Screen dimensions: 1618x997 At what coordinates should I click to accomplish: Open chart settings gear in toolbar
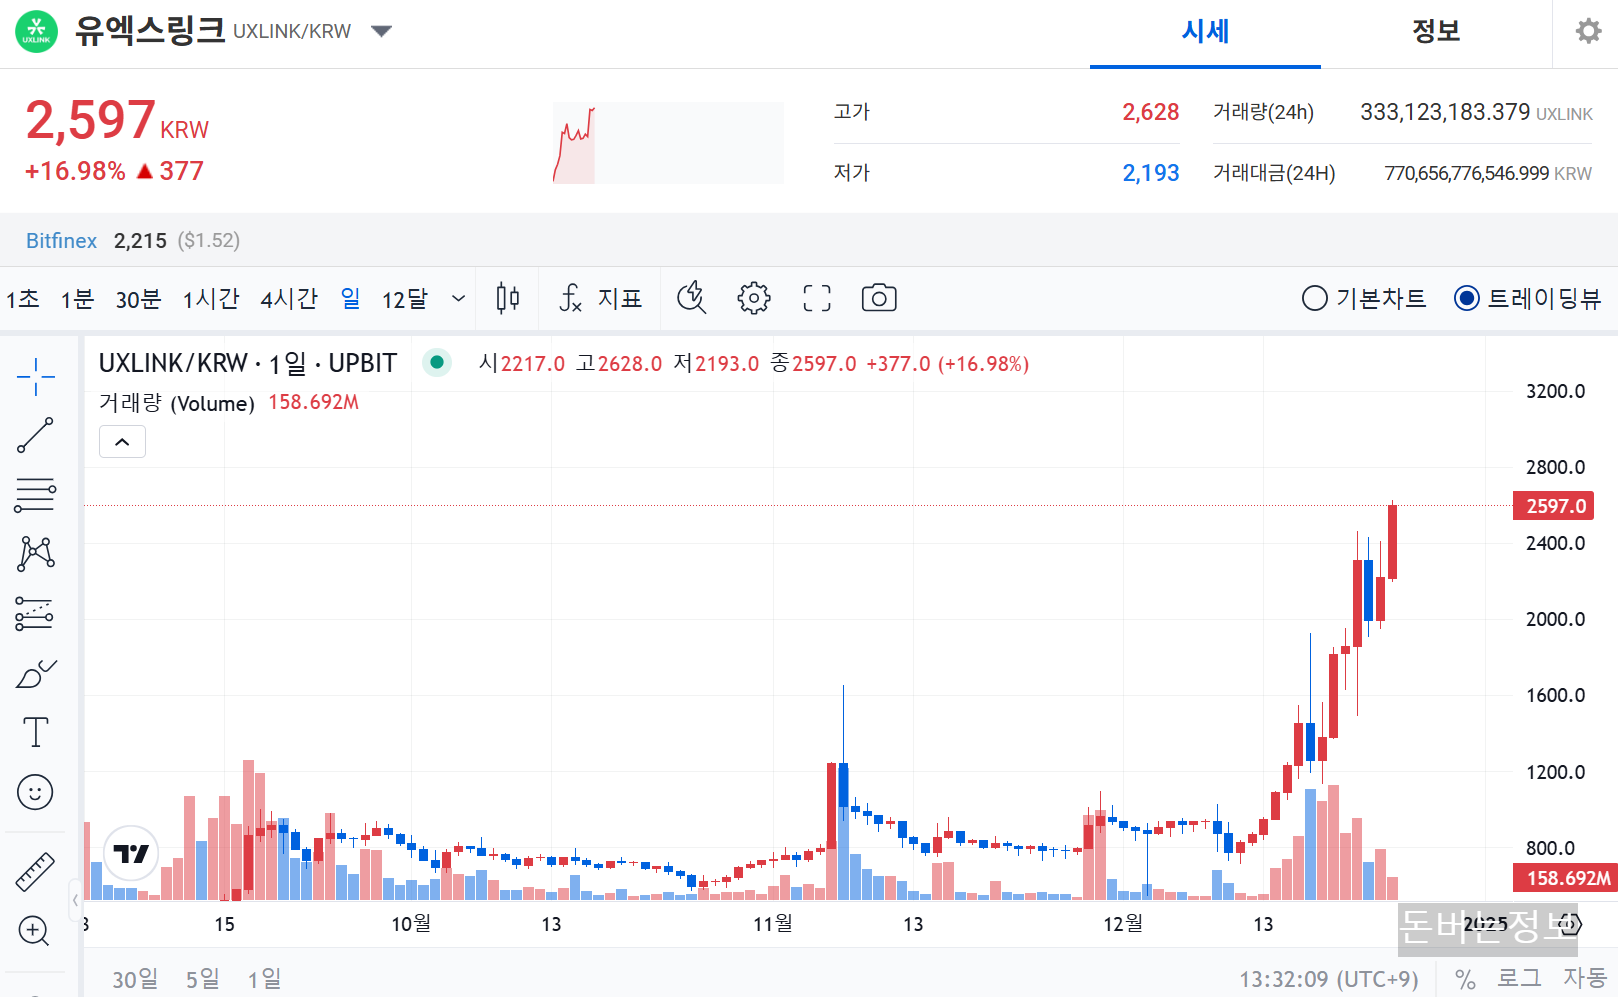(754, 298)
